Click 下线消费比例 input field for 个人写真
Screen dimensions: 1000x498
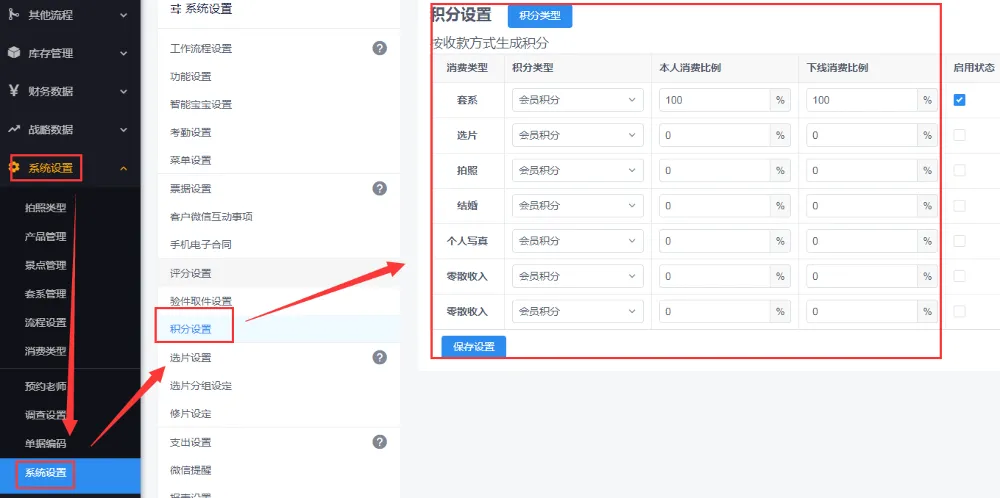pyautogui.click(x=861, y=241)
